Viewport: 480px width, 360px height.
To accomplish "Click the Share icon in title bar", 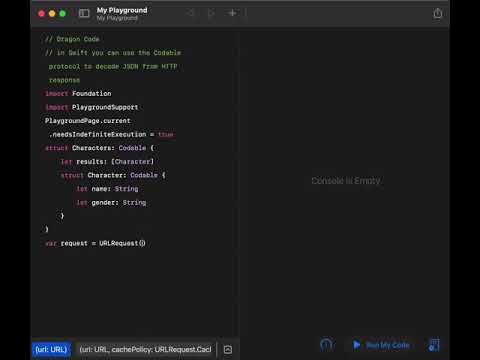I will [x=438, y=13].
